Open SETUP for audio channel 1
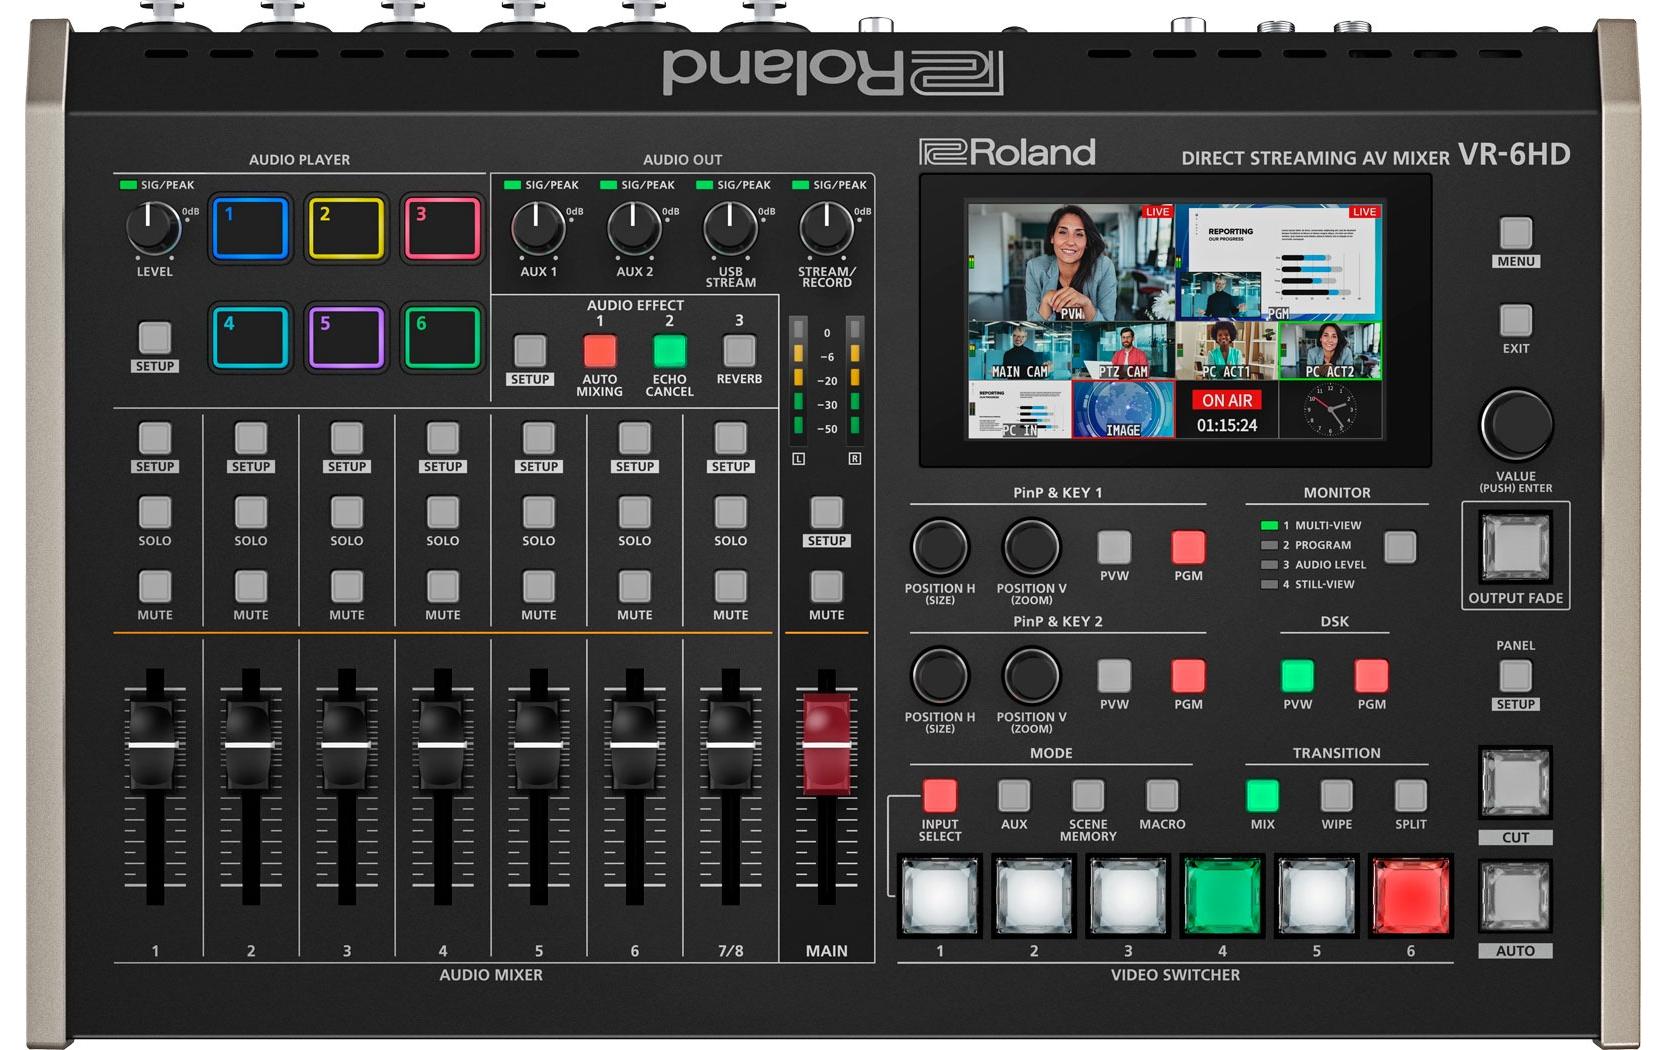Image resolution: width=1668 pixels, height=1050 pixels. point(154,437)
